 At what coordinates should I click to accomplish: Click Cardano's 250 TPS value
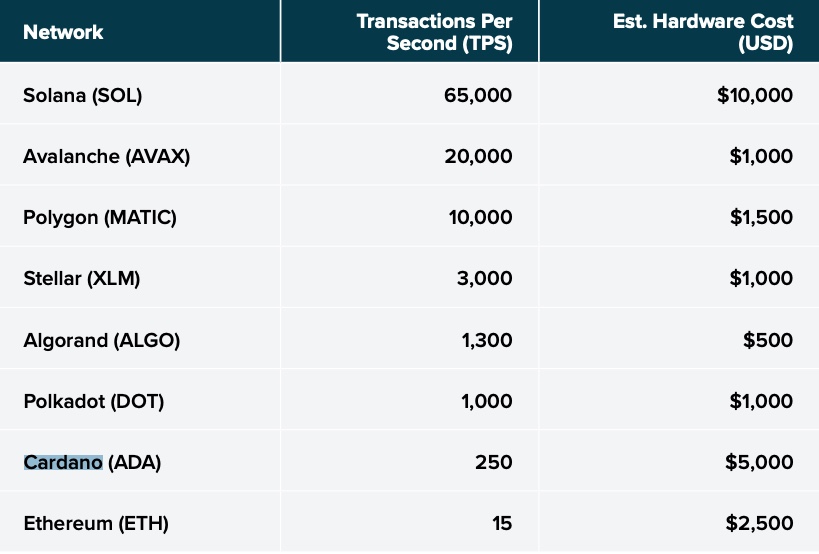point(495,463)
